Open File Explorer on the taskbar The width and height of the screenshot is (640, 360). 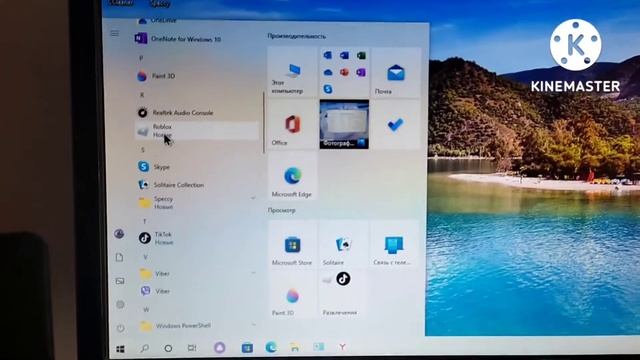tap(295, 347)
